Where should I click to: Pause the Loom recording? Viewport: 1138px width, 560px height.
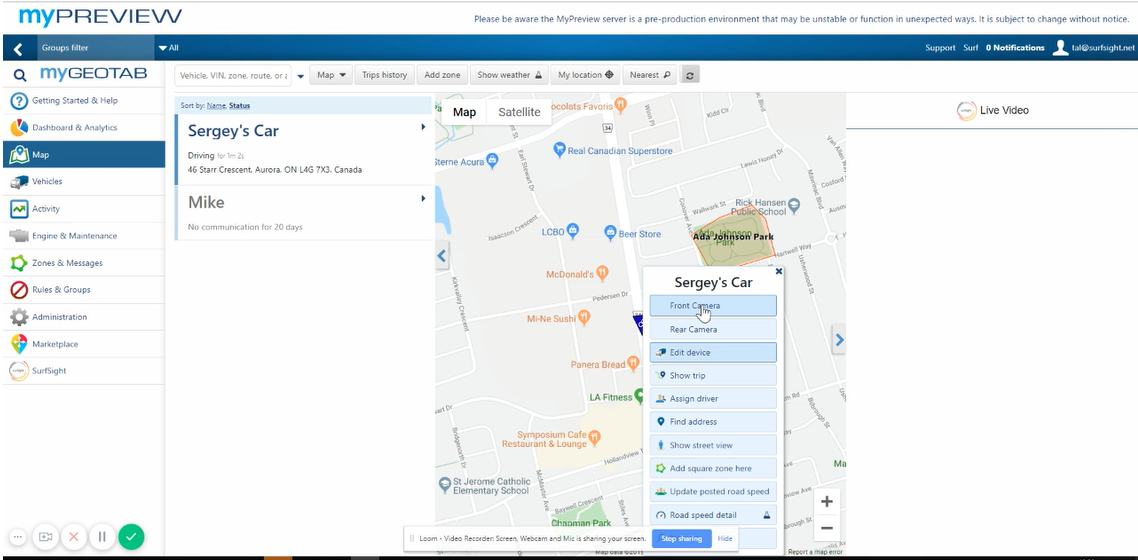tap(101, 537)
